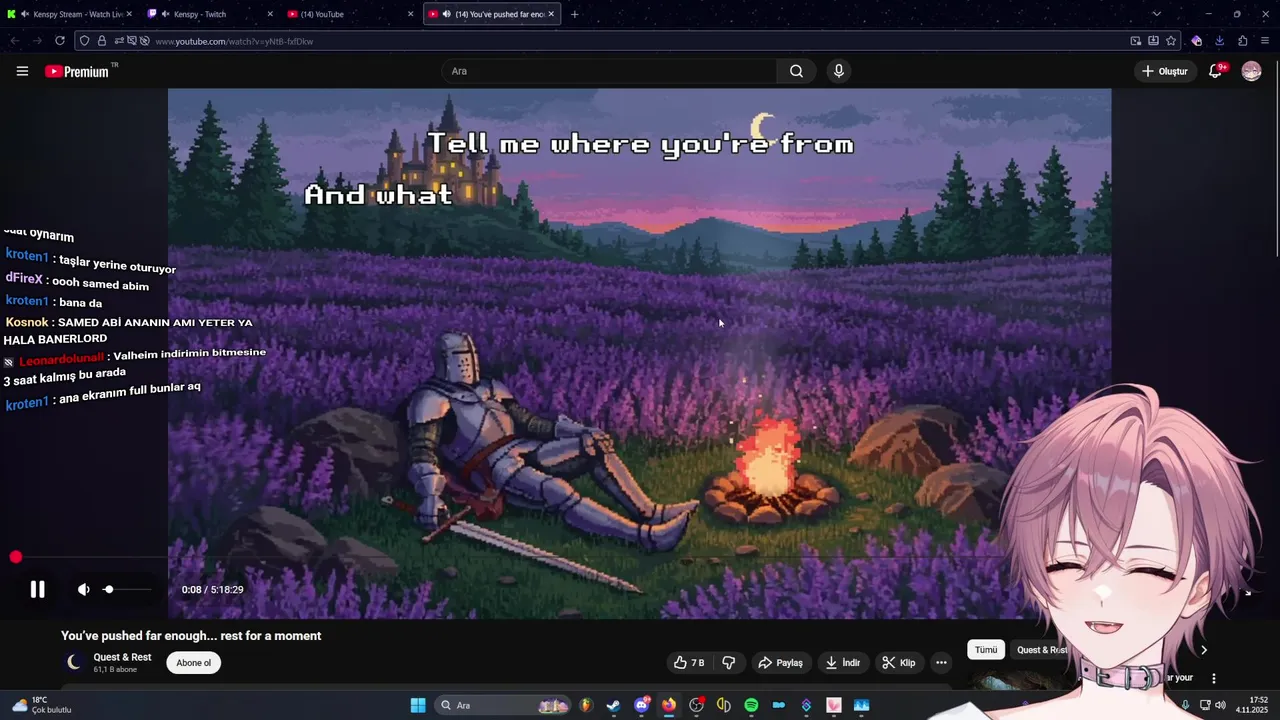The height and width of the screenshot is (720, 1280).
Task: Create a clip with 'Klip'
Action: point(898,662)
